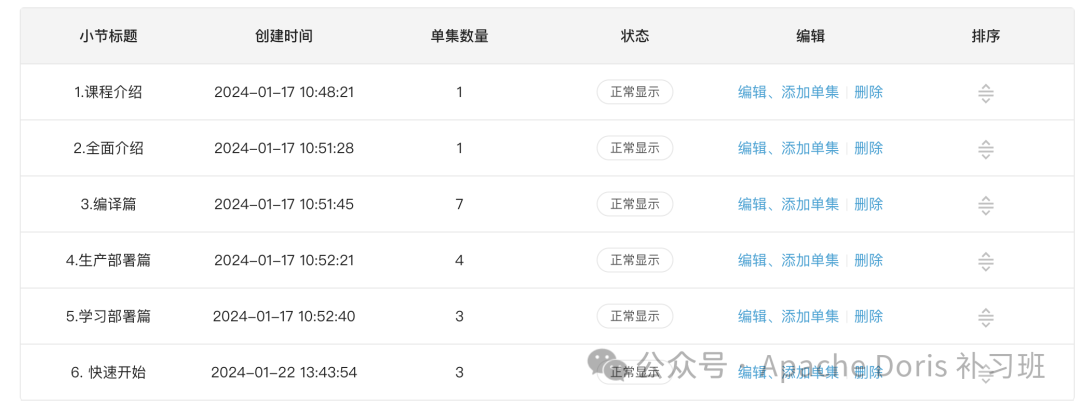The width and height of the screenshot is (1080, 409).
Task: Click sort handle for 1.课程介绍 row
Action: (985, 93)
